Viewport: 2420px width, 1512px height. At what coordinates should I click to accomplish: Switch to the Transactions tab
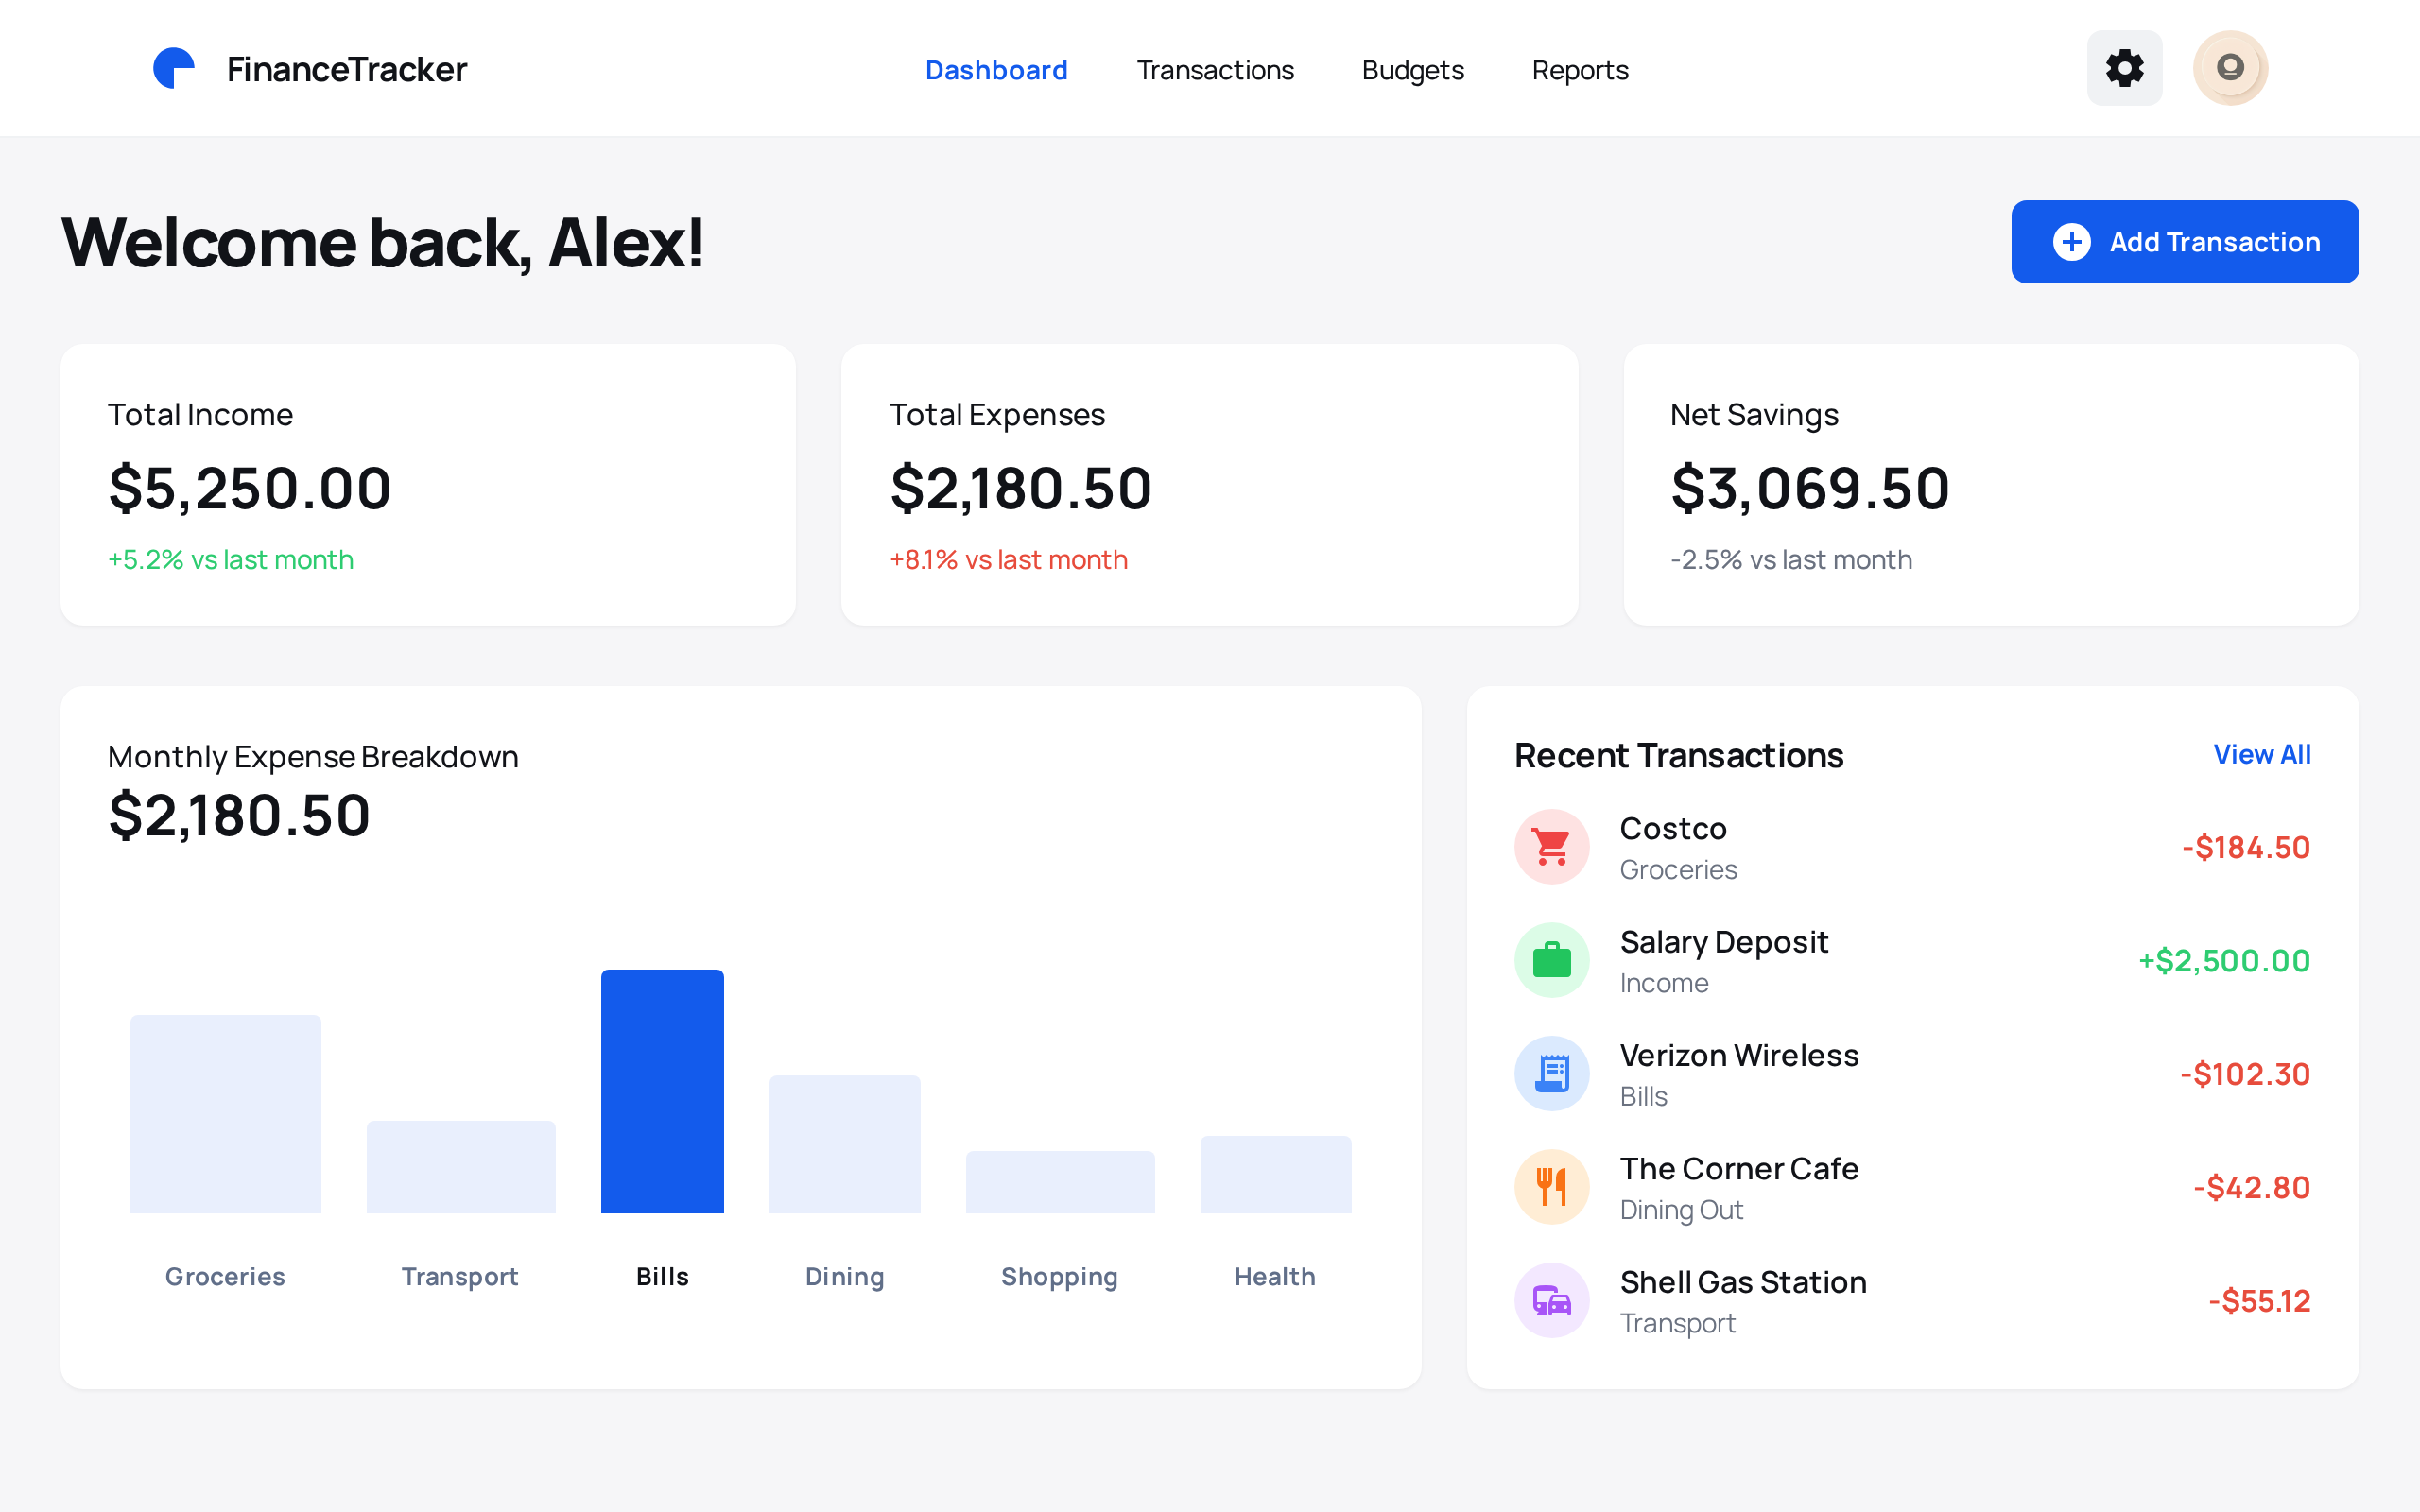coord(1214,70)
